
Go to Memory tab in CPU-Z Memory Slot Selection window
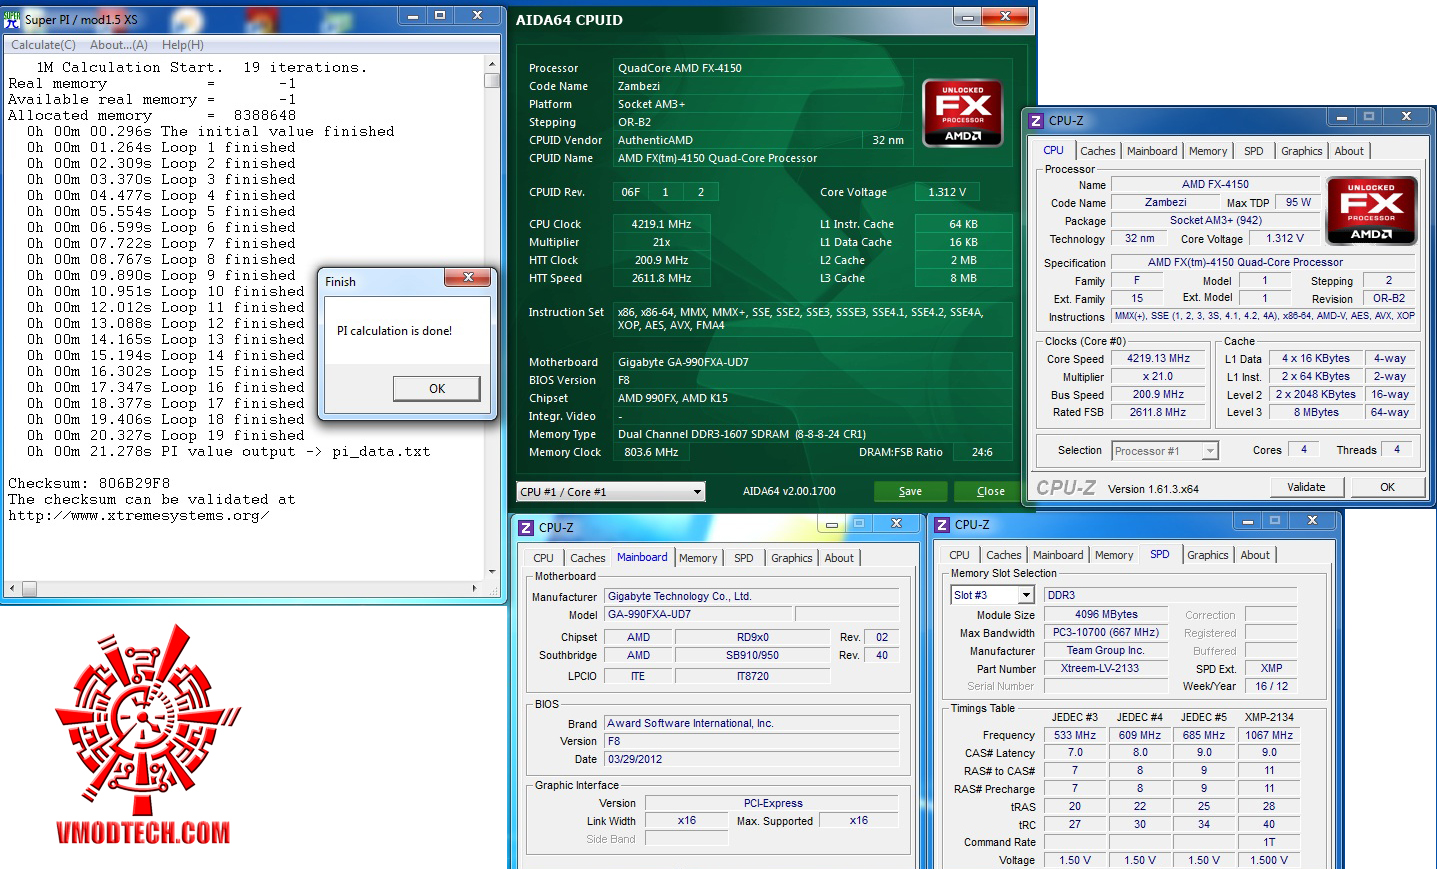1114,555
